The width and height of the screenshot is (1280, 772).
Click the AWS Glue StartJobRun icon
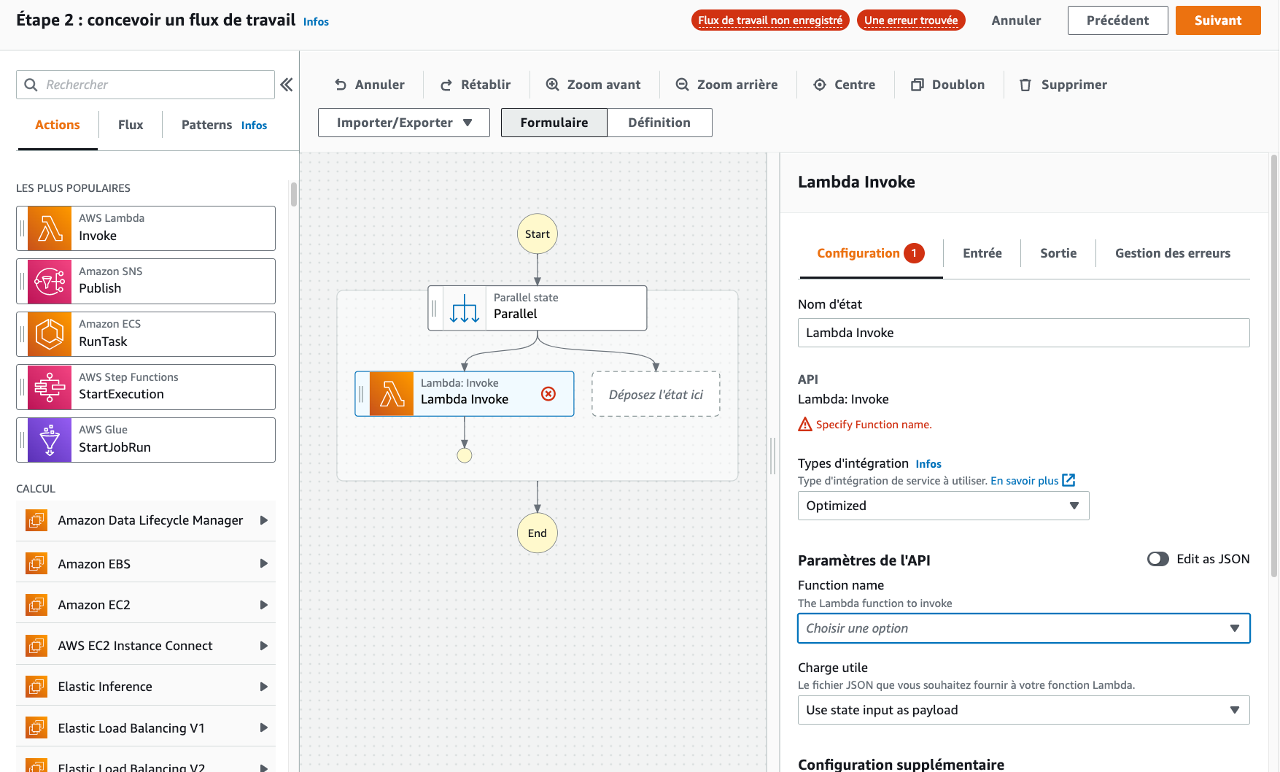(x=49, y=440)
